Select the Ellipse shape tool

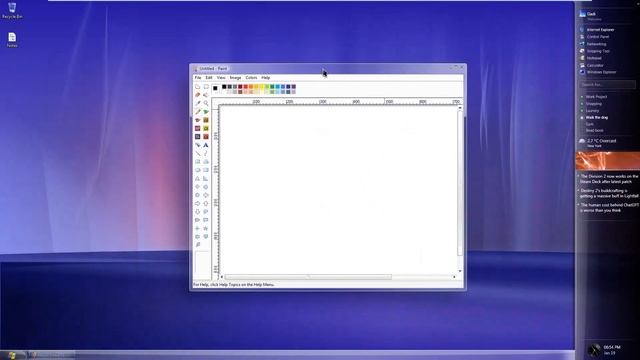click(x=198, y=170)
